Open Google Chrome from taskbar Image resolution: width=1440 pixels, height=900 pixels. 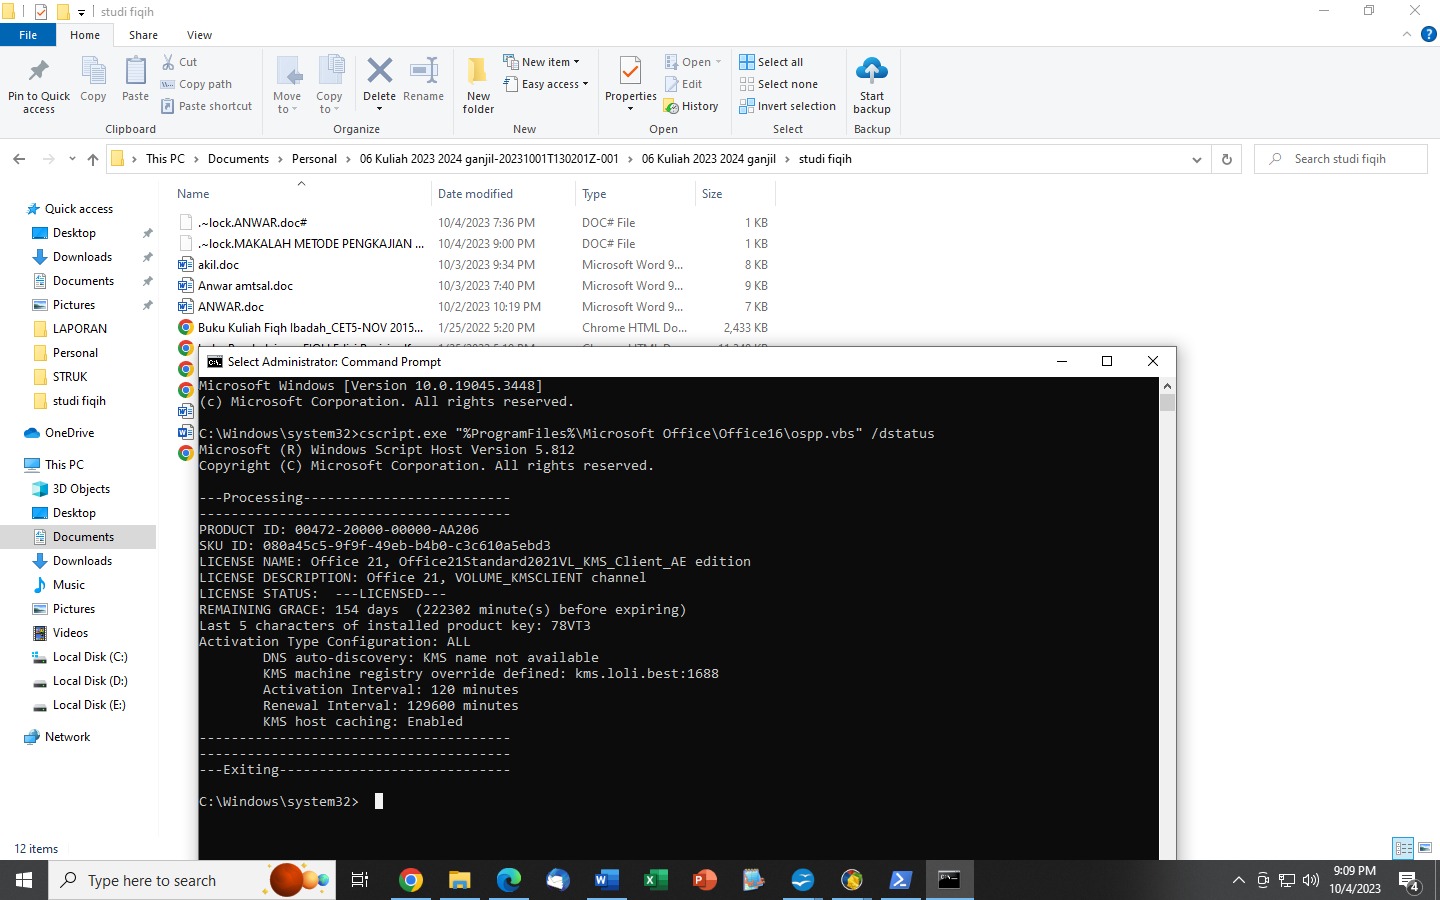[410, 880]
